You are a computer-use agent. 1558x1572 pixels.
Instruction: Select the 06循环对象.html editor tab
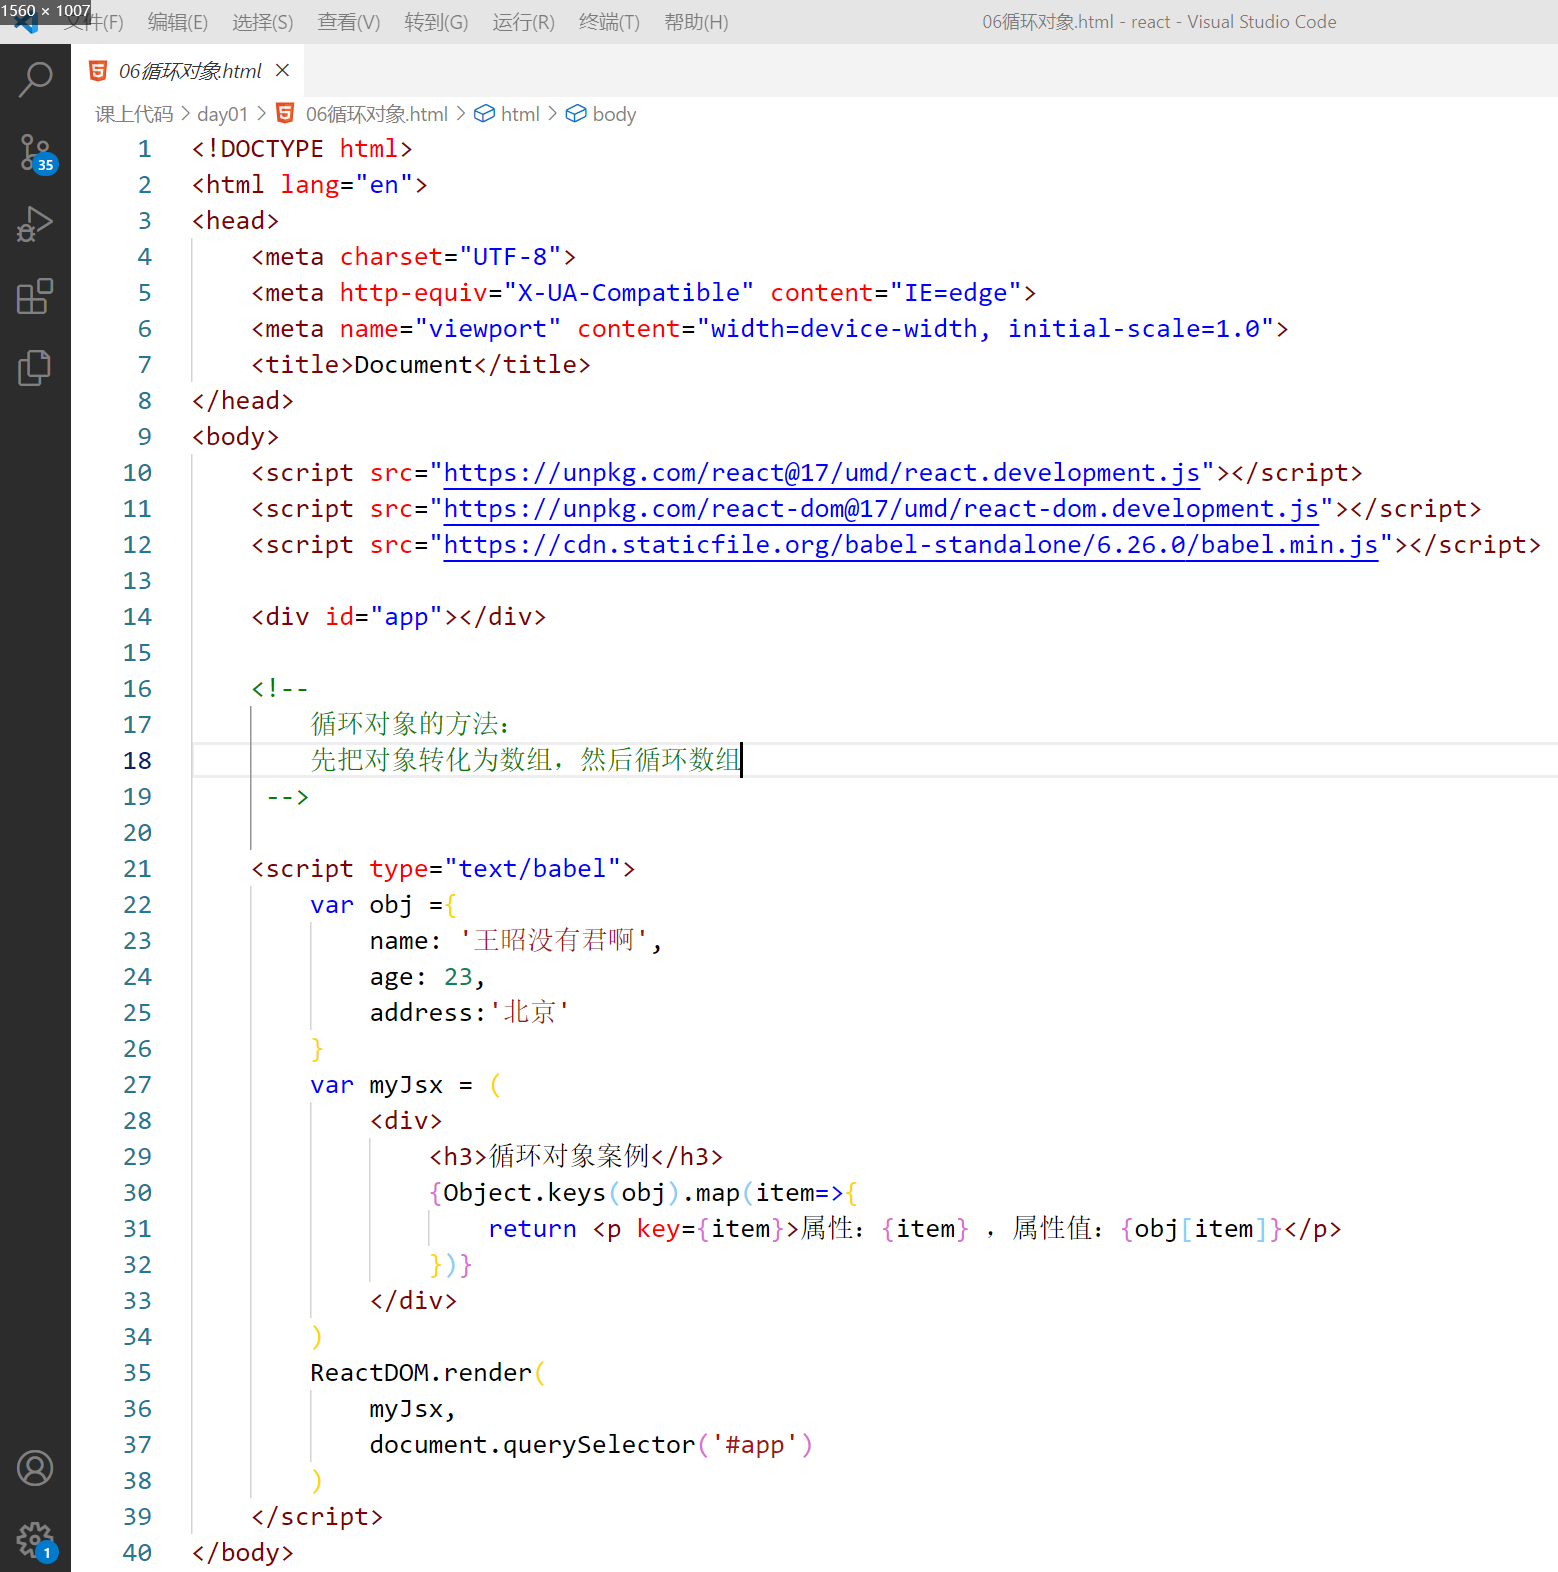tap(188, 70)
